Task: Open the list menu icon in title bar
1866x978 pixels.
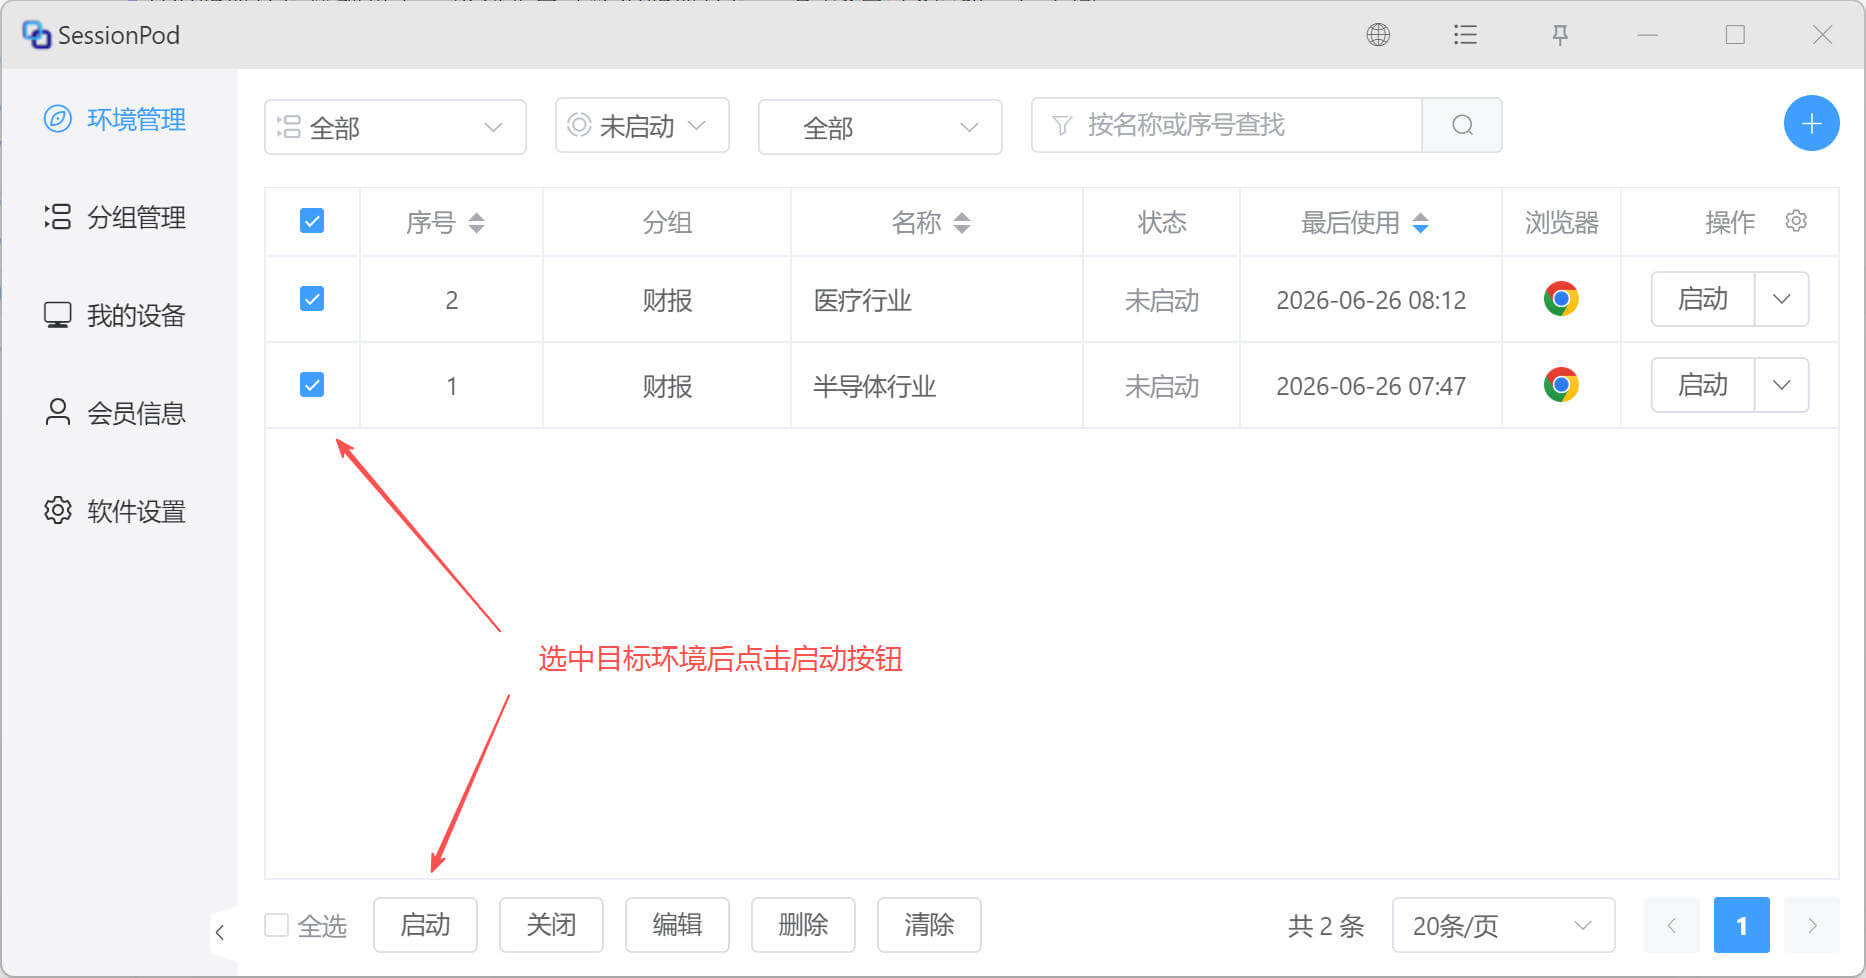Action: 1465,35
